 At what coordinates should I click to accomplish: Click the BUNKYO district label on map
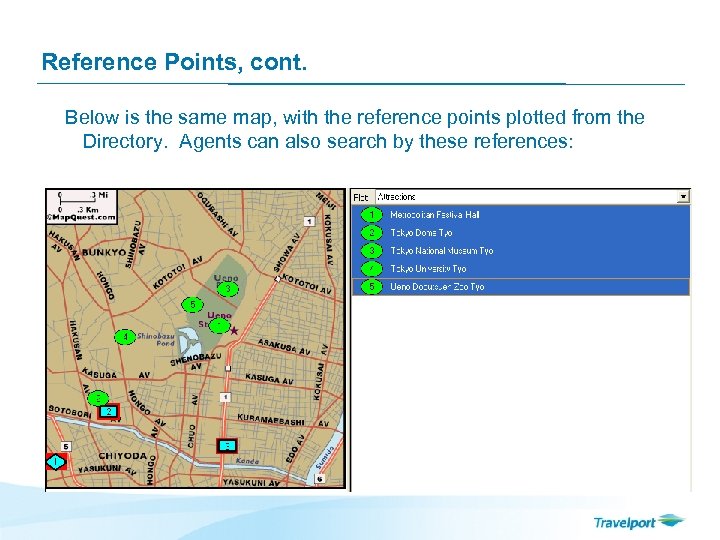pyautogui.click(x=104, y=253)
